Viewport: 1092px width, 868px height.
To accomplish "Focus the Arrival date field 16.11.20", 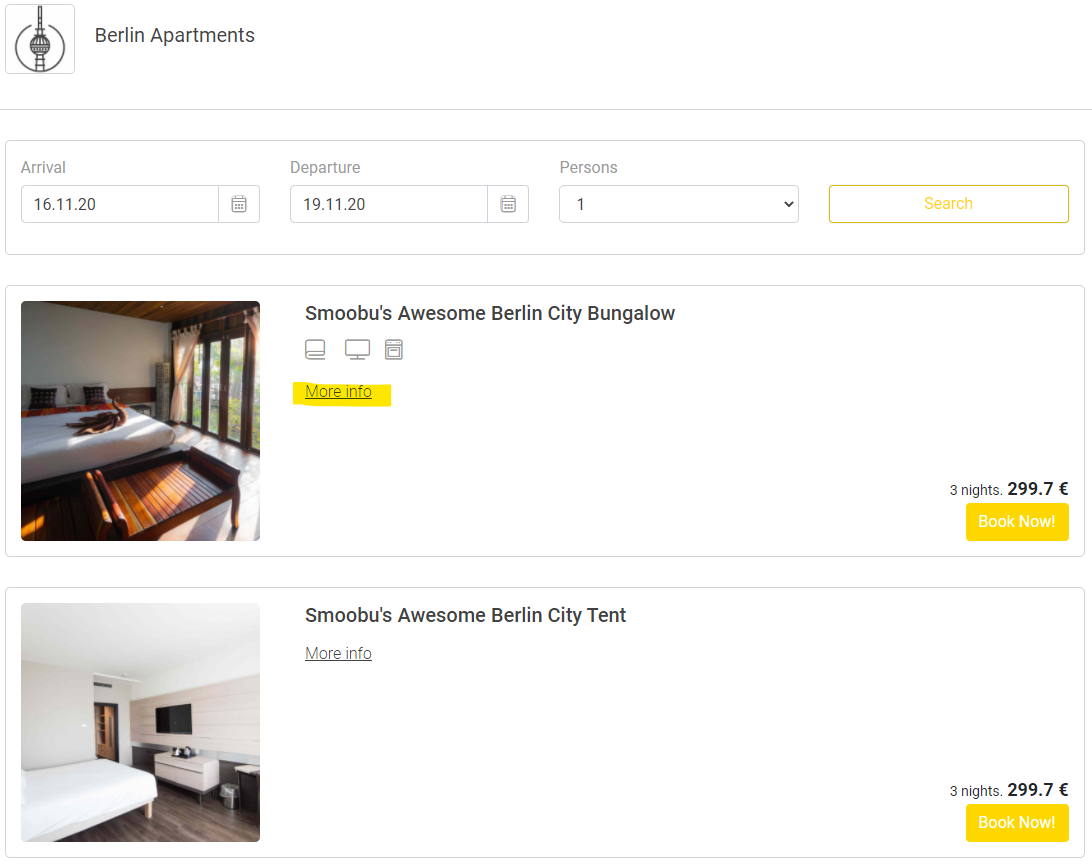I will coord(120,204).
